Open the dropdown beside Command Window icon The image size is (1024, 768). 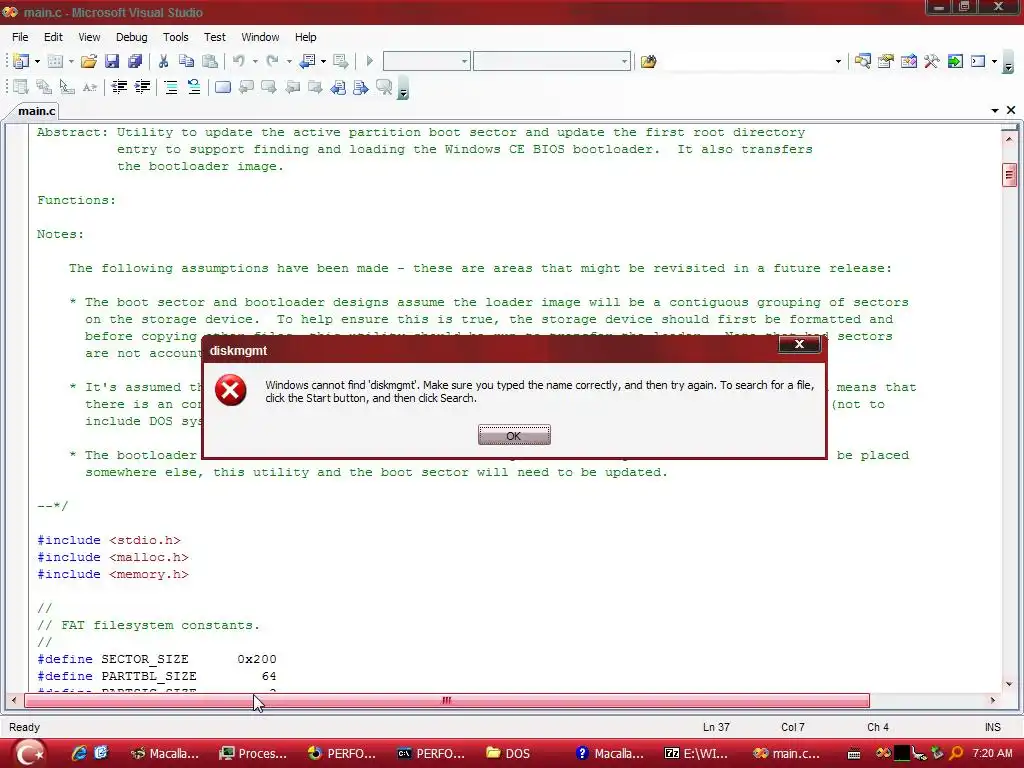click(994, 61)
